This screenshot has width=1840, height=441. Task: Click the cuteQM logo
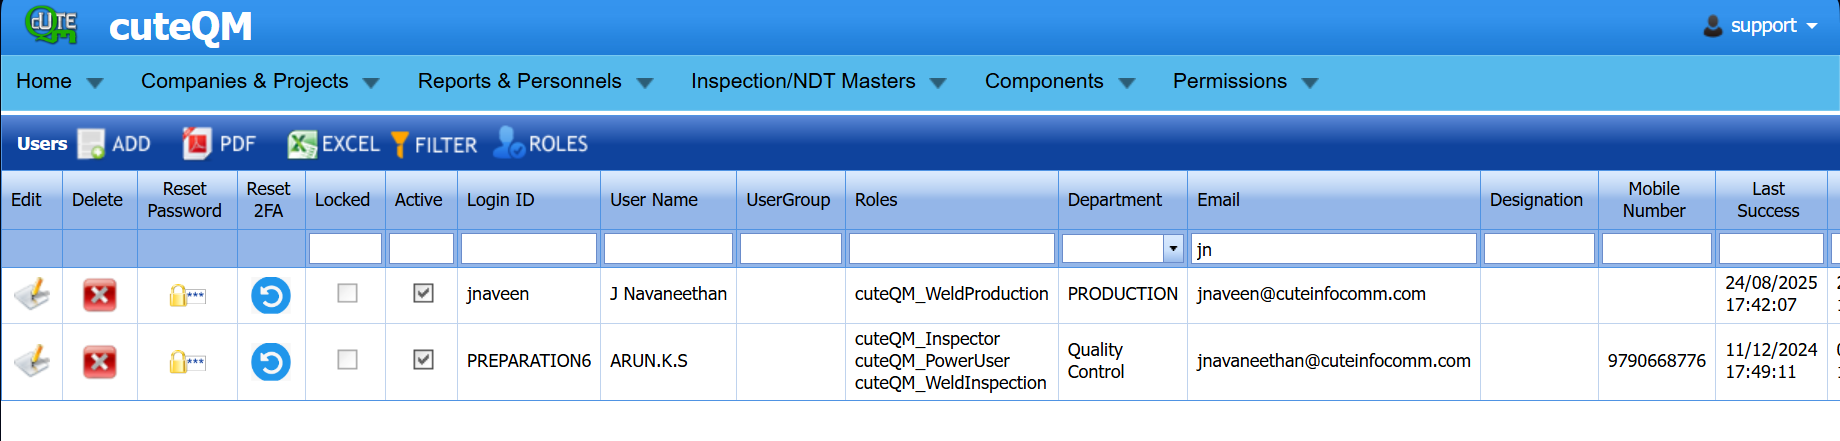[52, 25]
